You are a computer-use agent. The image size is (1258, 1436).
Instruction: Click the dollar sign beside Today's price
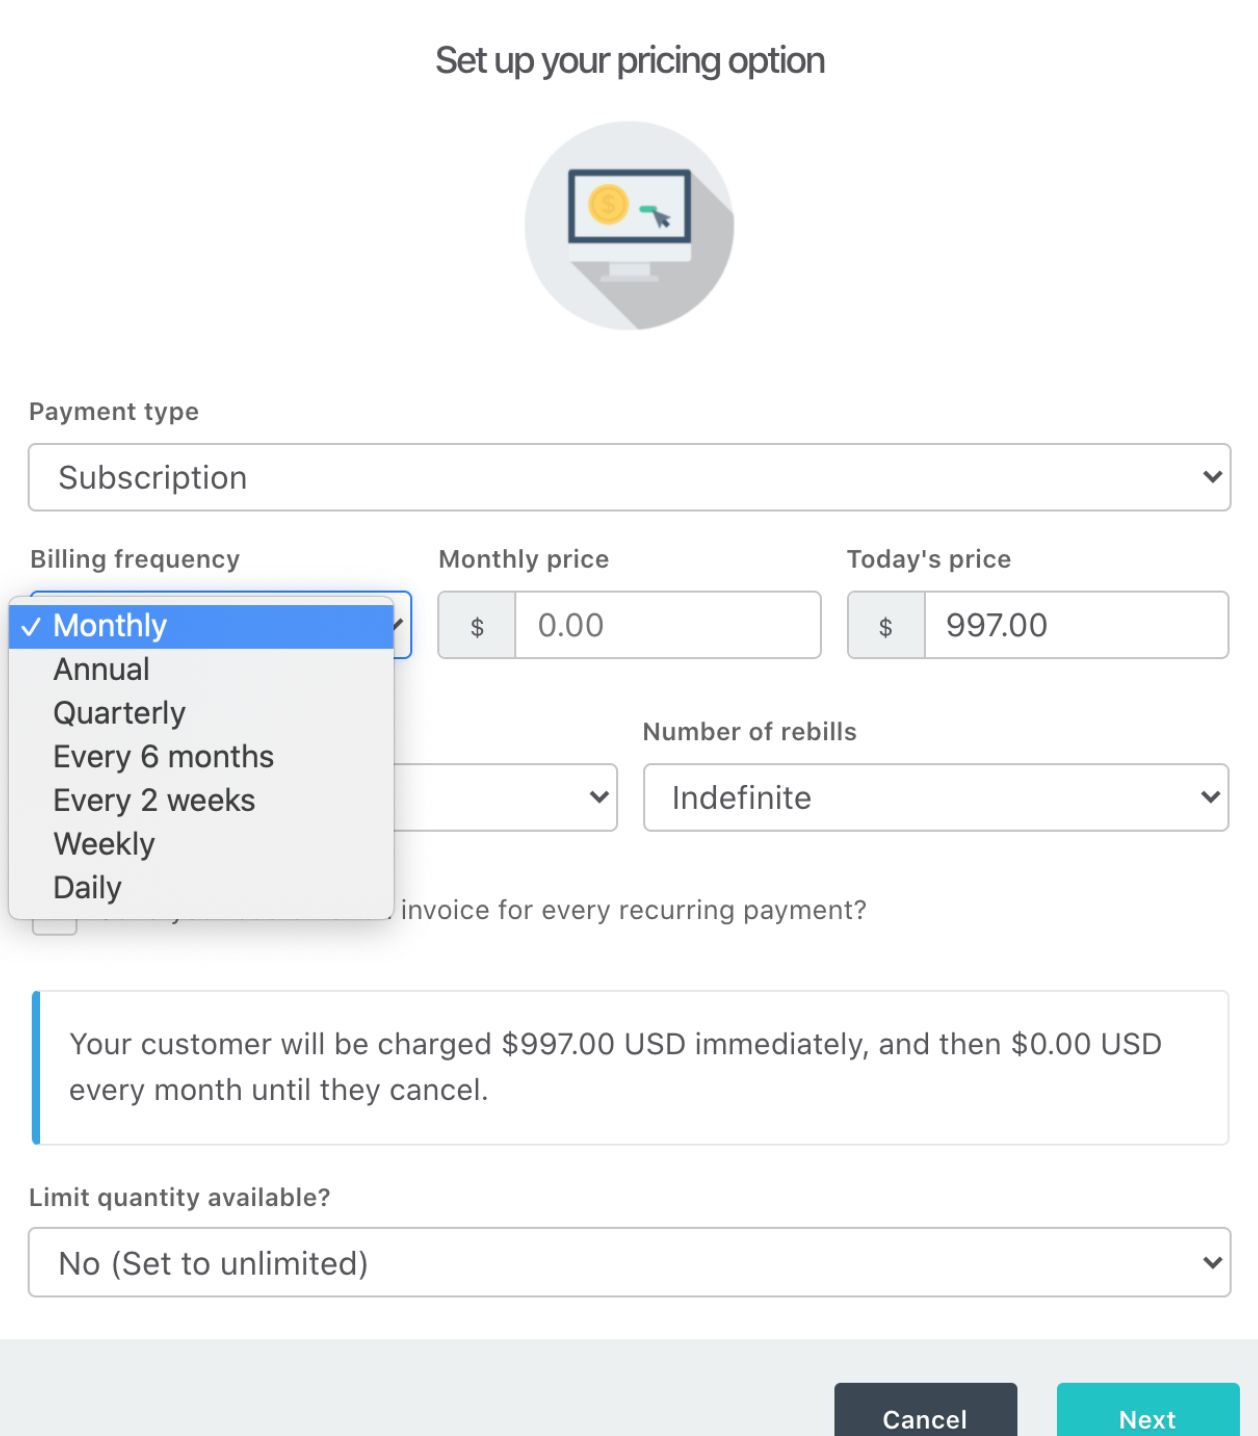(885, 626)
